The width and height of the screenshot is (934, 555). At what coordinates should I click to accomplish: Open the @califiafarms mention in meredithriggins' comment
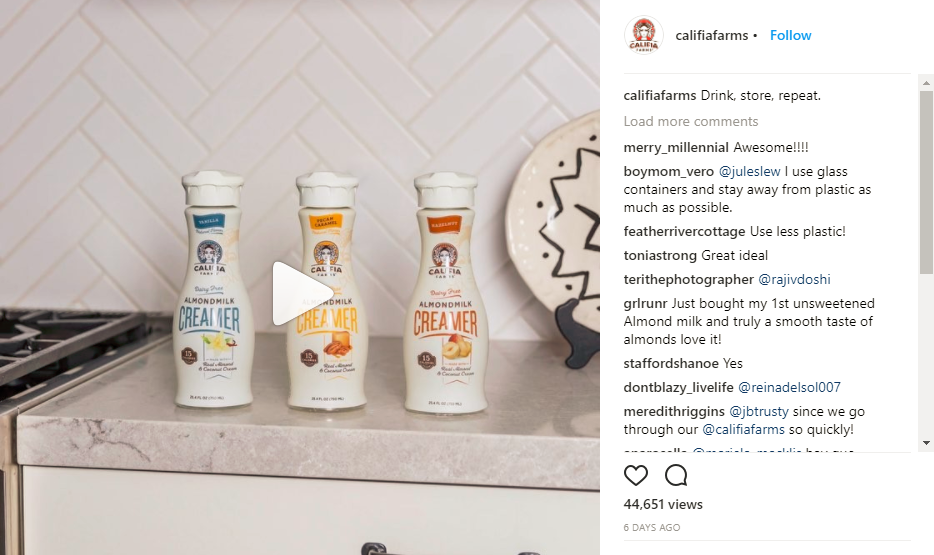click(x=743, y=429)
